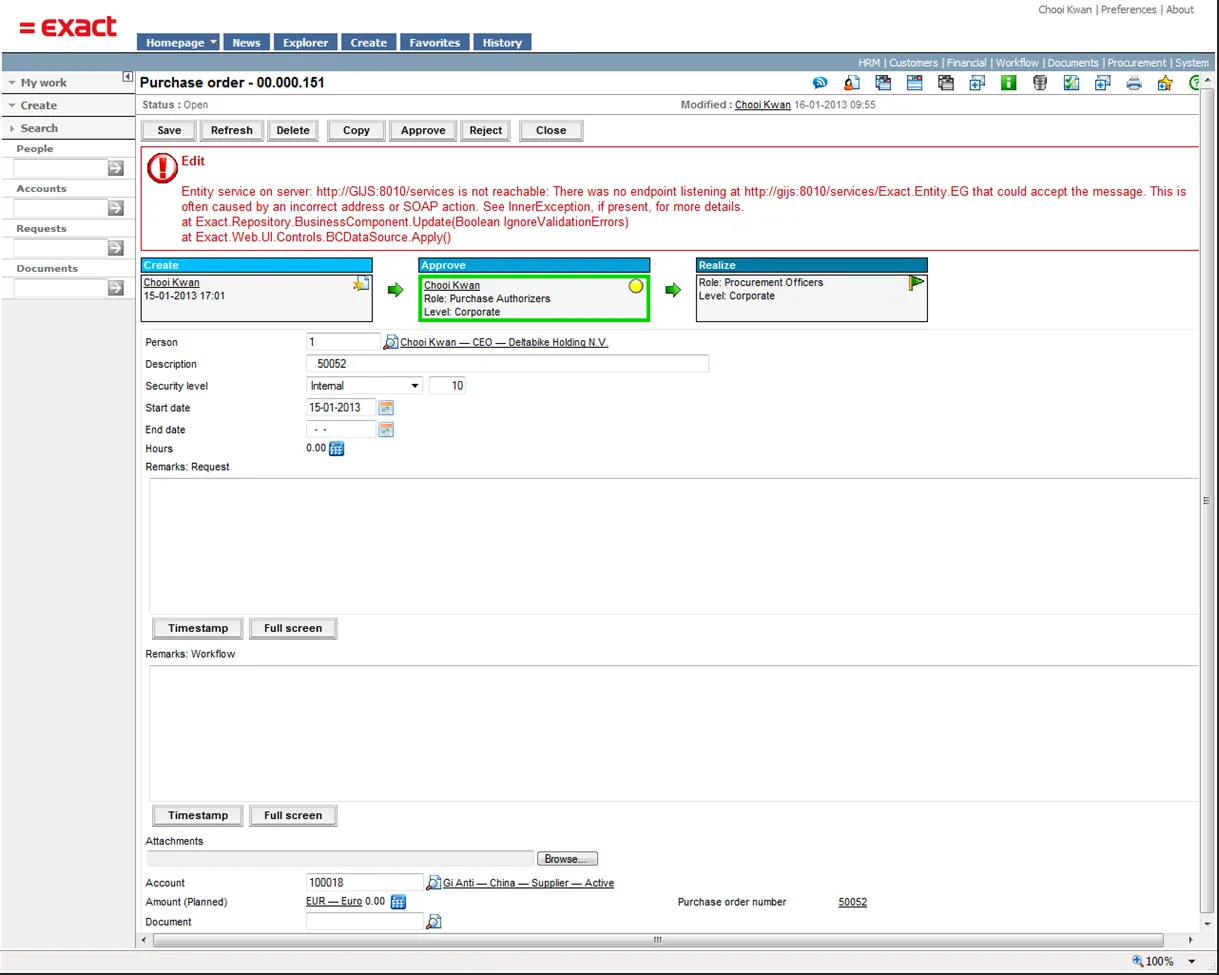Click the gold star favorites icon

(1164, 84)
